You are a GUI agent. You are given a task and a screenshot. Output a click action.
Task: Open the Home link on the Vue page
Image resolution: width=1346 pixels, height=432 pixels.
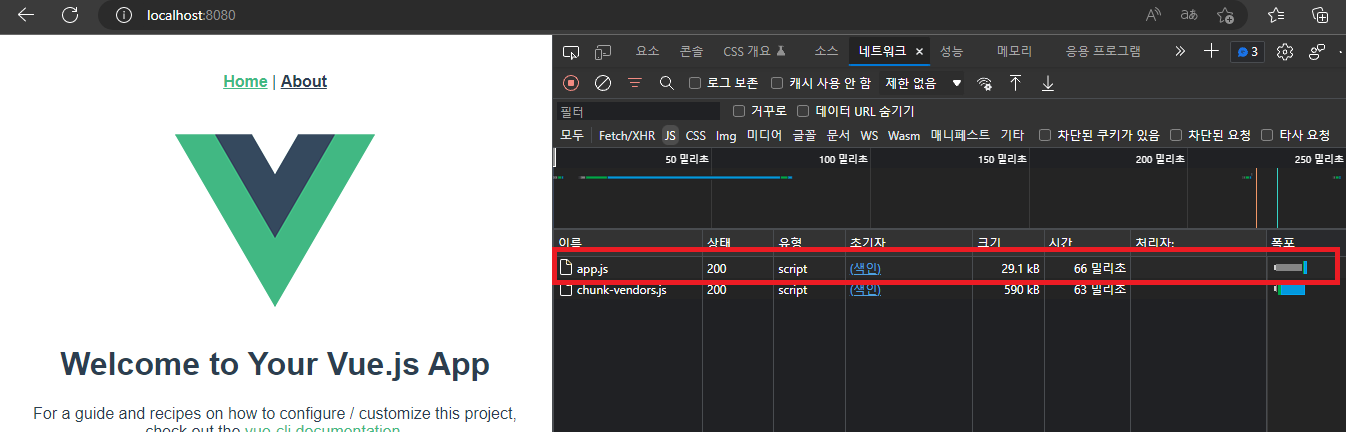245,81
